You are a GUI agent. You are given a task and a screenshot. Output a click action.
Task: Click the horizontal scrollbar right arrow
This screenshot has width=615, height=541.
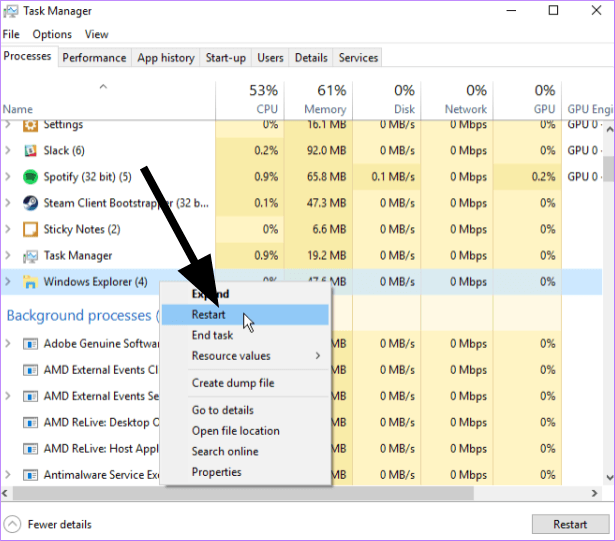595,493
